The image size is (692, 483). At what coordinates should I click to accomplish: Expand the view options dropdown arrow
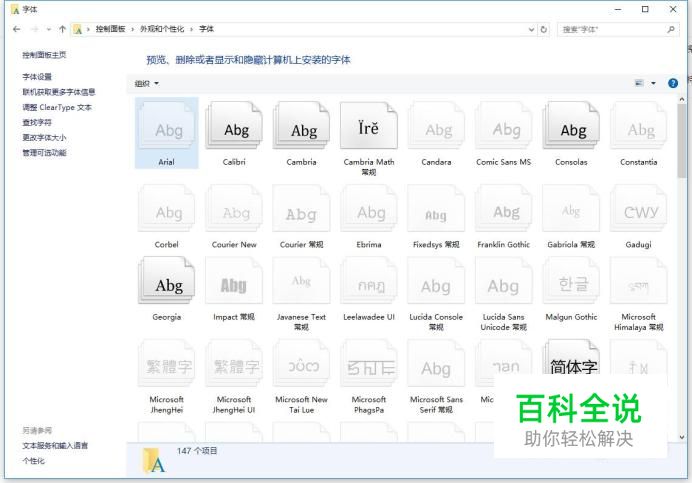653,83
